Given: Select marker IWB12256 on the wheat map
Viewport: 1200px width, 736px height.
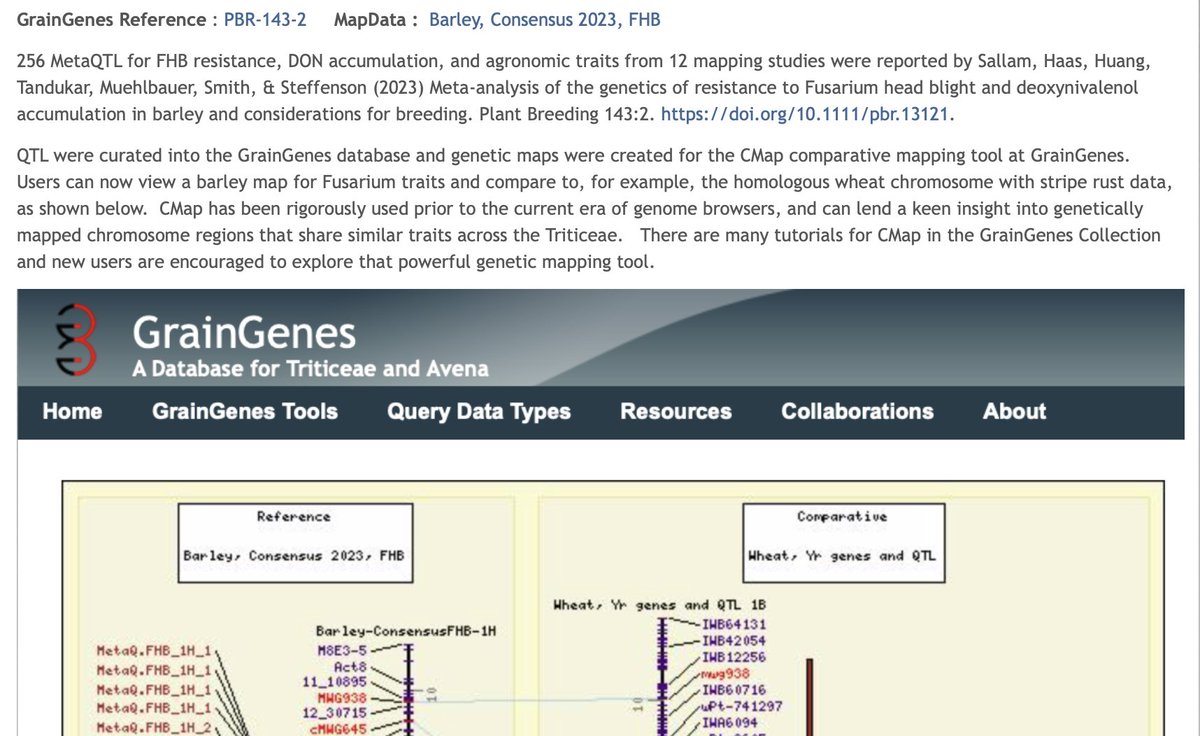Looking at the screenshot, I should 734,656.
